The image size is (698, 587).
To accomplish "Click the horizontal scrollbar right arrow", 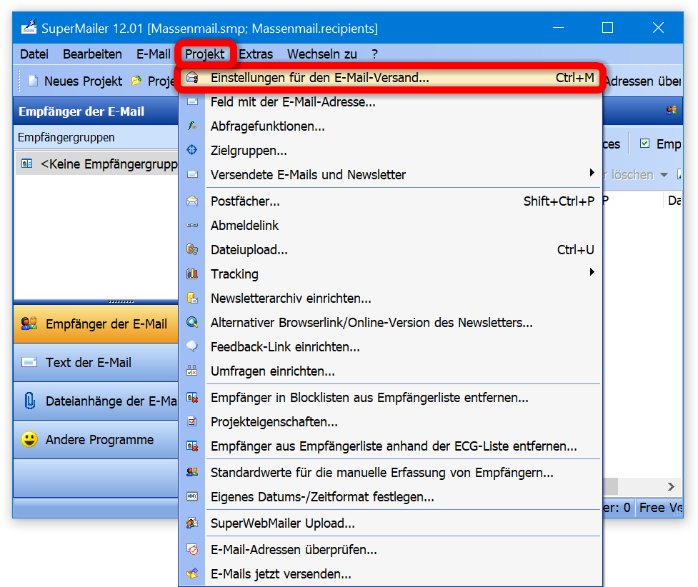I will pyautogui.click(x=671, y=487).
